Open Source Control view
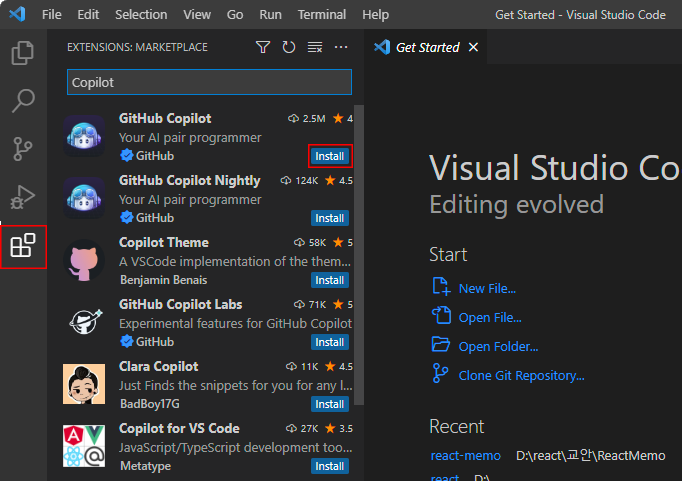The image size is (682, 481). (23, 149)
